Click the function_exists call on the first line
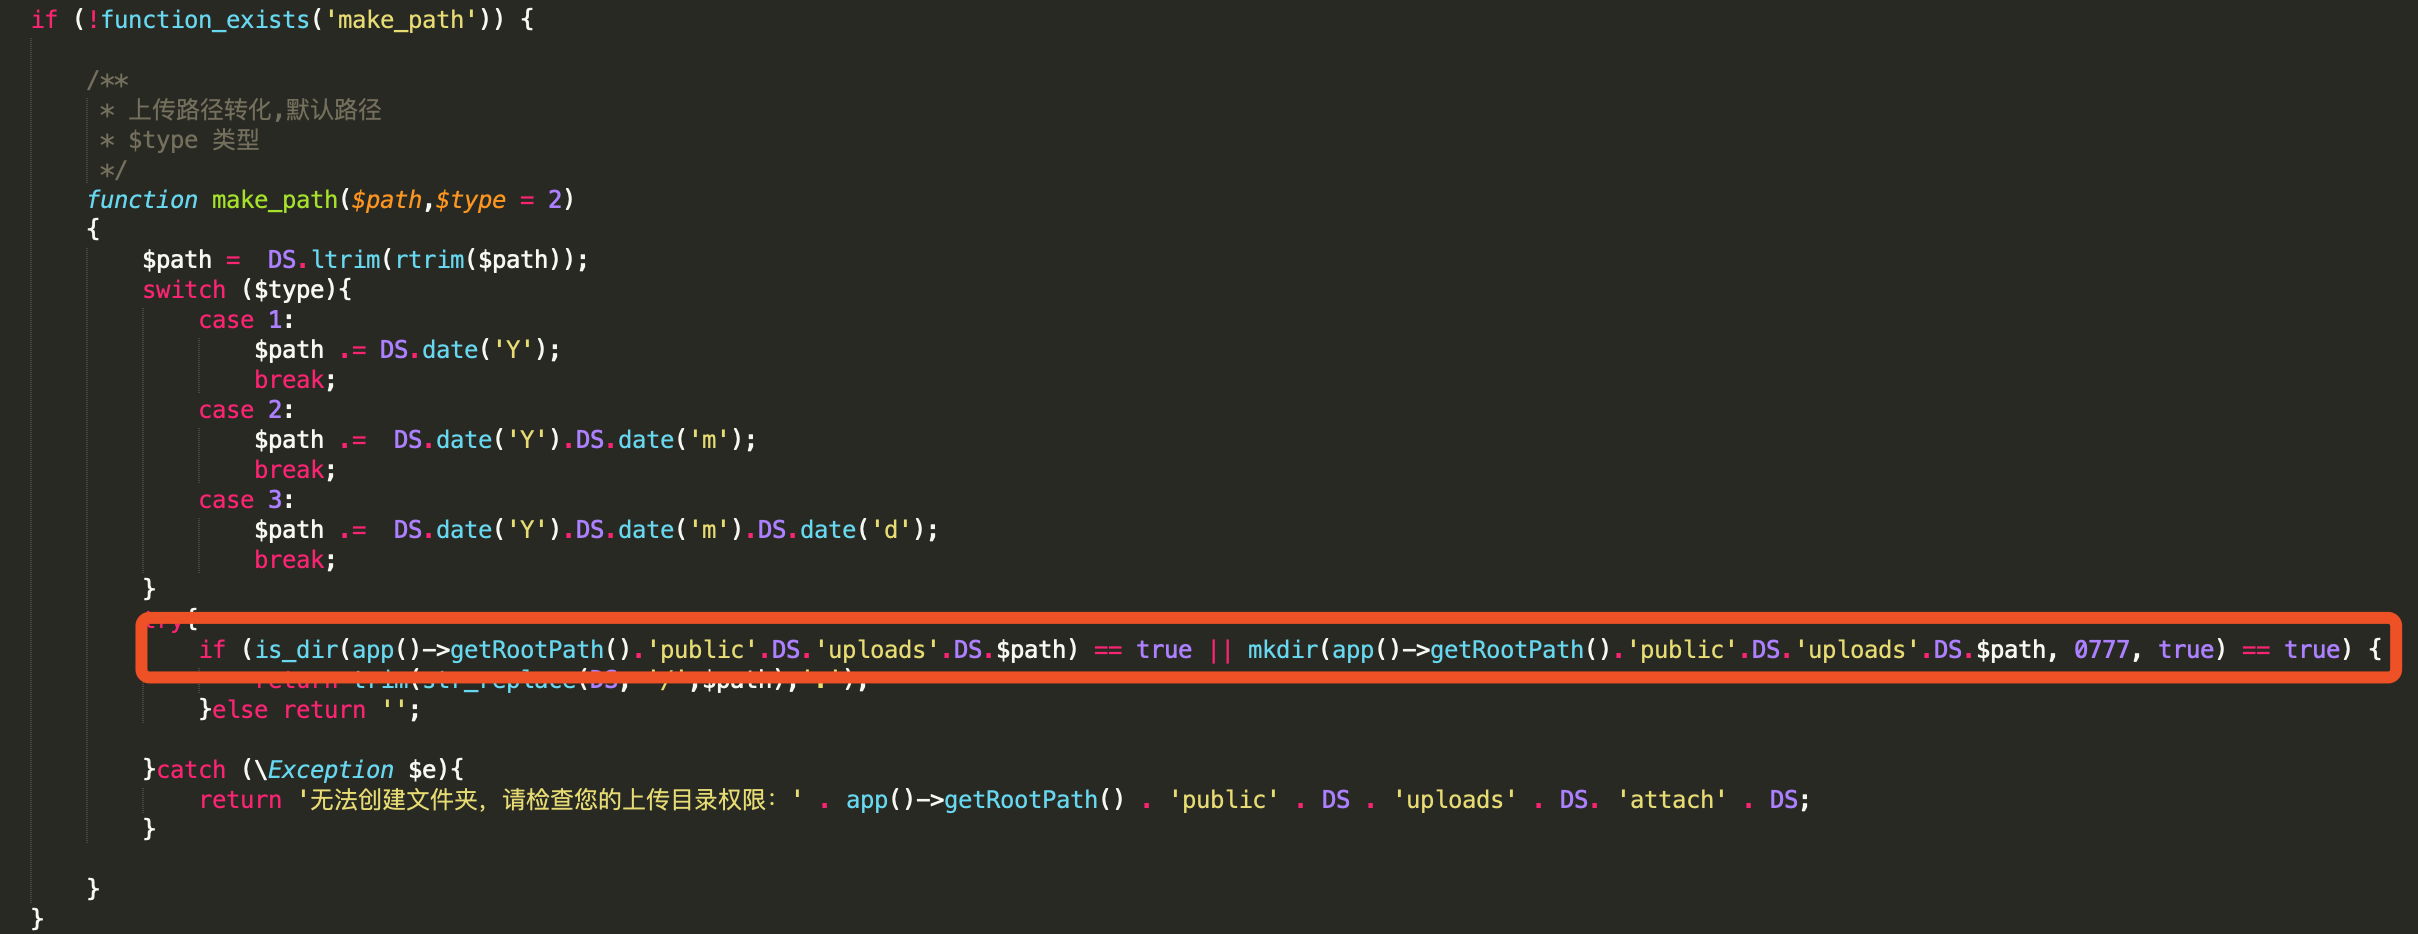 [x=205, y=20]
